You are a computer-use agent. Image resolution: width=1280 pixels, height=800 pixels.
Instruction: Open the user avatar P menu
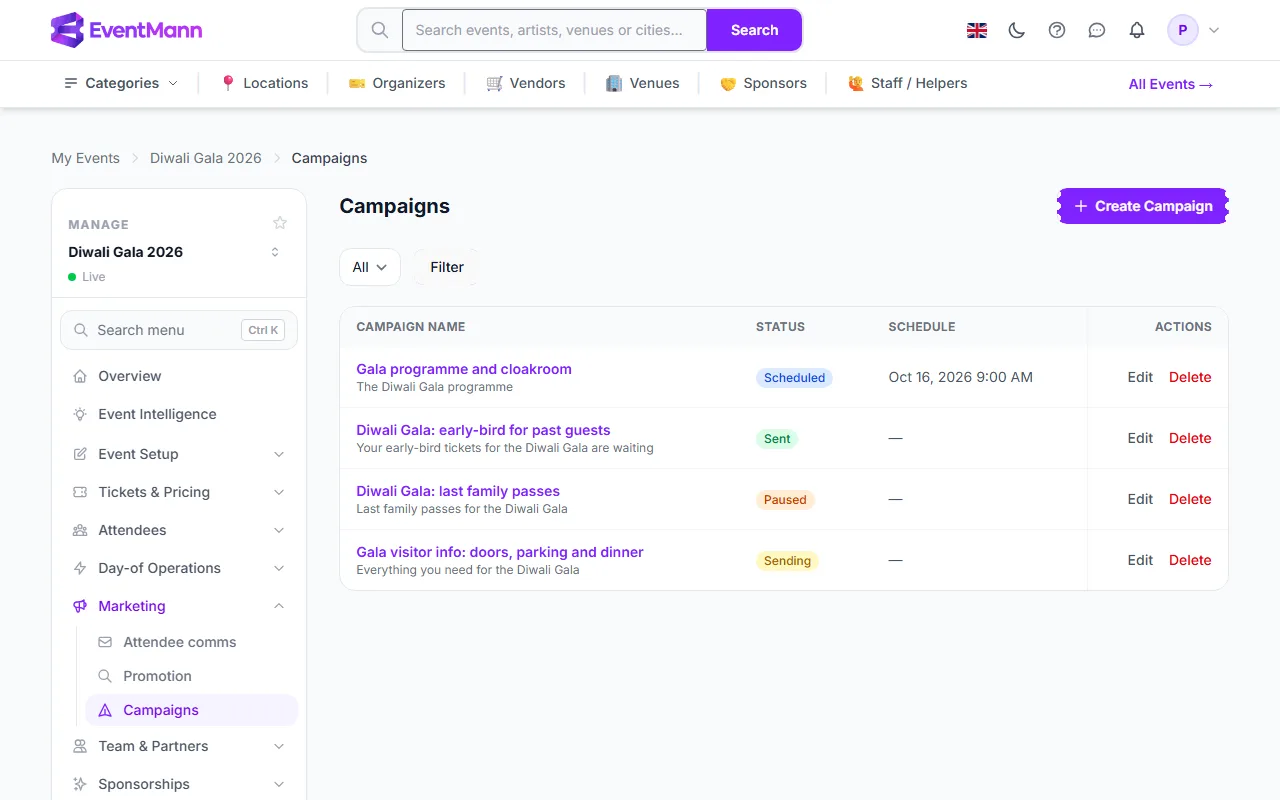(x=1183, y=30)
